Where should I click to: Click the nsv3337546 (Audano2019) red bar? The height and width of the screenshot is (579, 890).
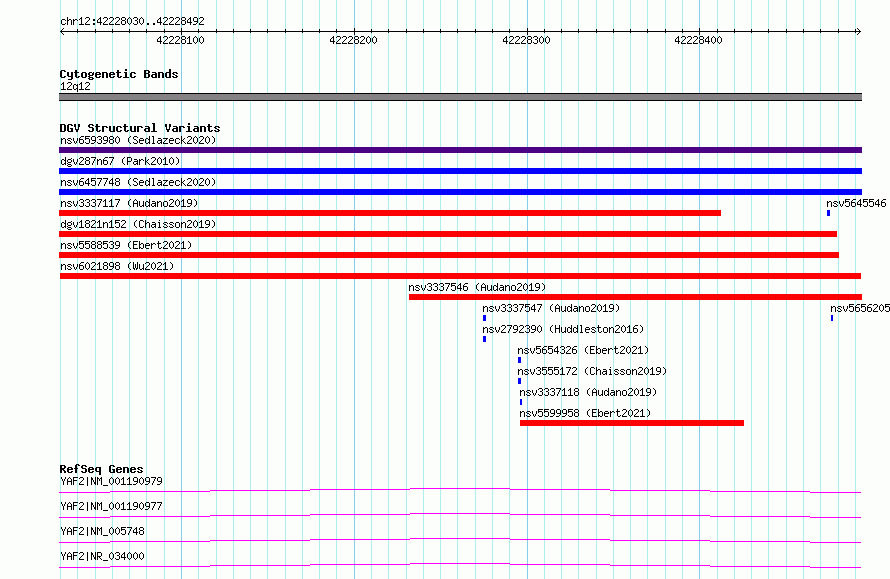(x=635, y=297)
